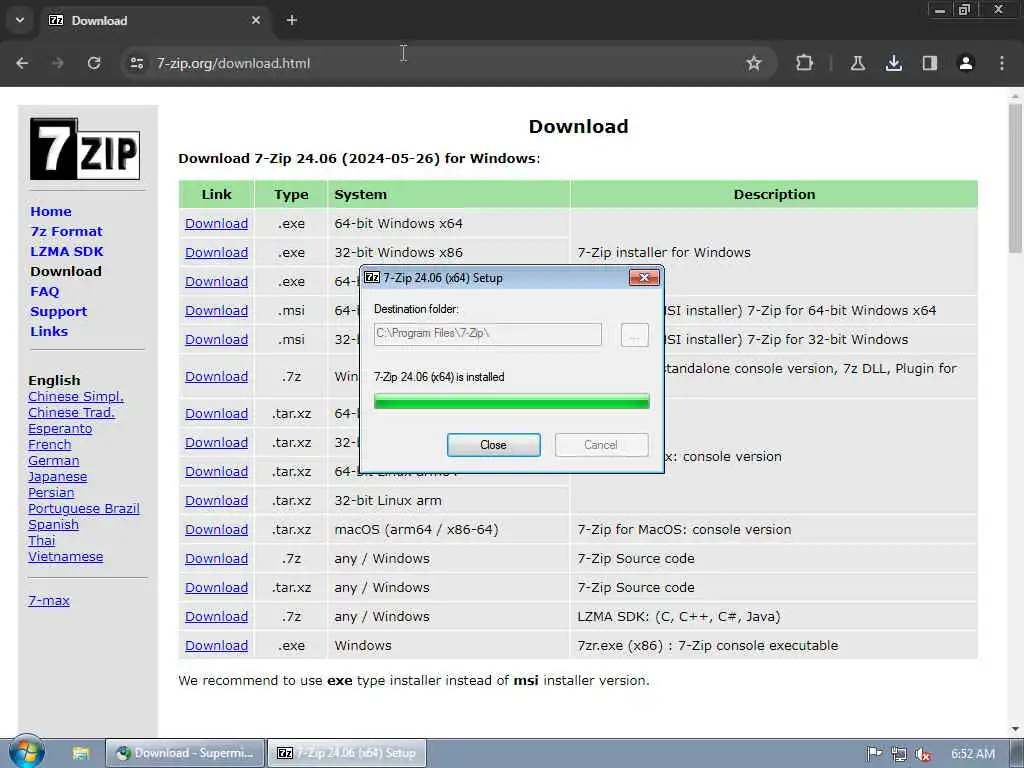1024x768 pixels.
Task: Open the browser Downloads icon
Action: 893,63
